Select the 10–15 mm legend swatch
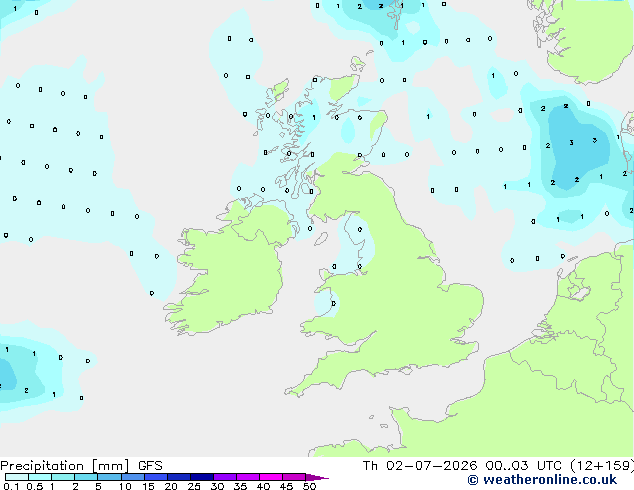This screenshot has width=634, height=490. (133, 477)
